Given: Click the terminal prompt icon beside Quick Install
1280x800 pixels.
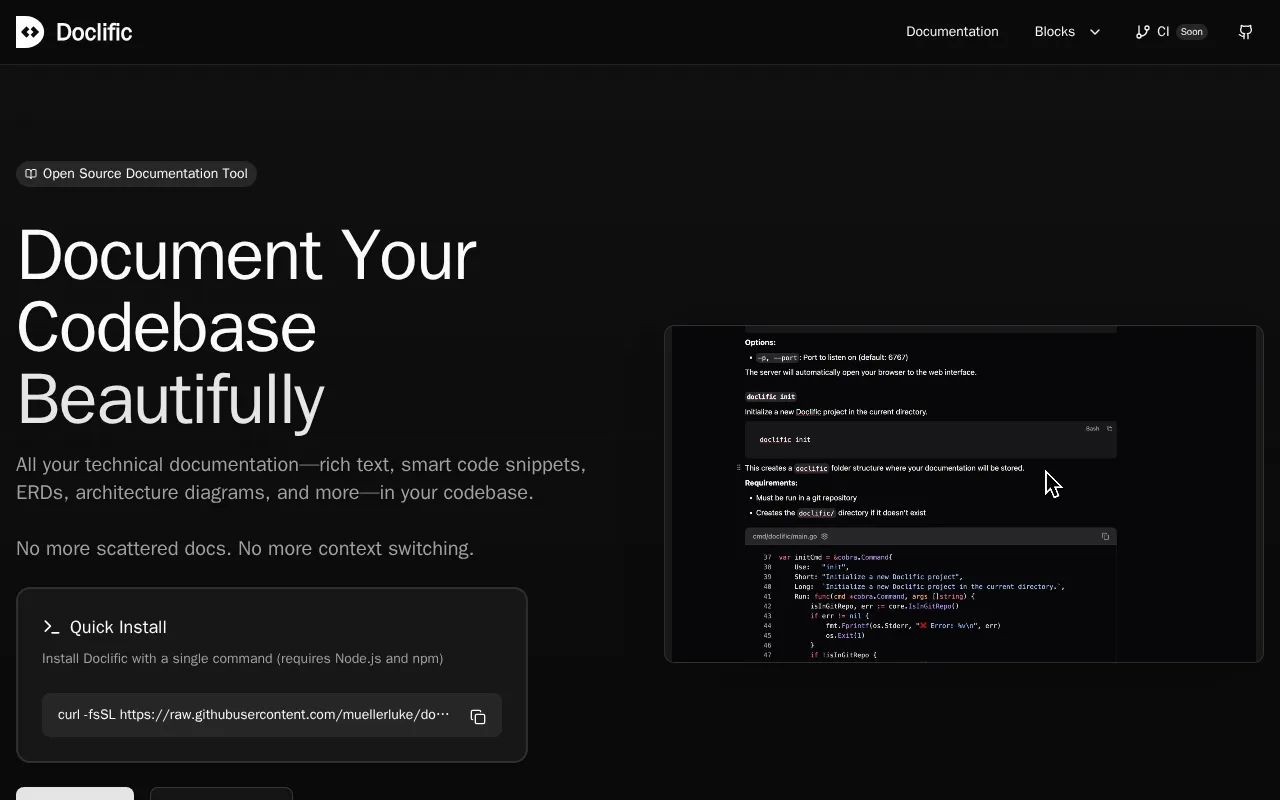Looking at the screenshot, I should 51,627.
